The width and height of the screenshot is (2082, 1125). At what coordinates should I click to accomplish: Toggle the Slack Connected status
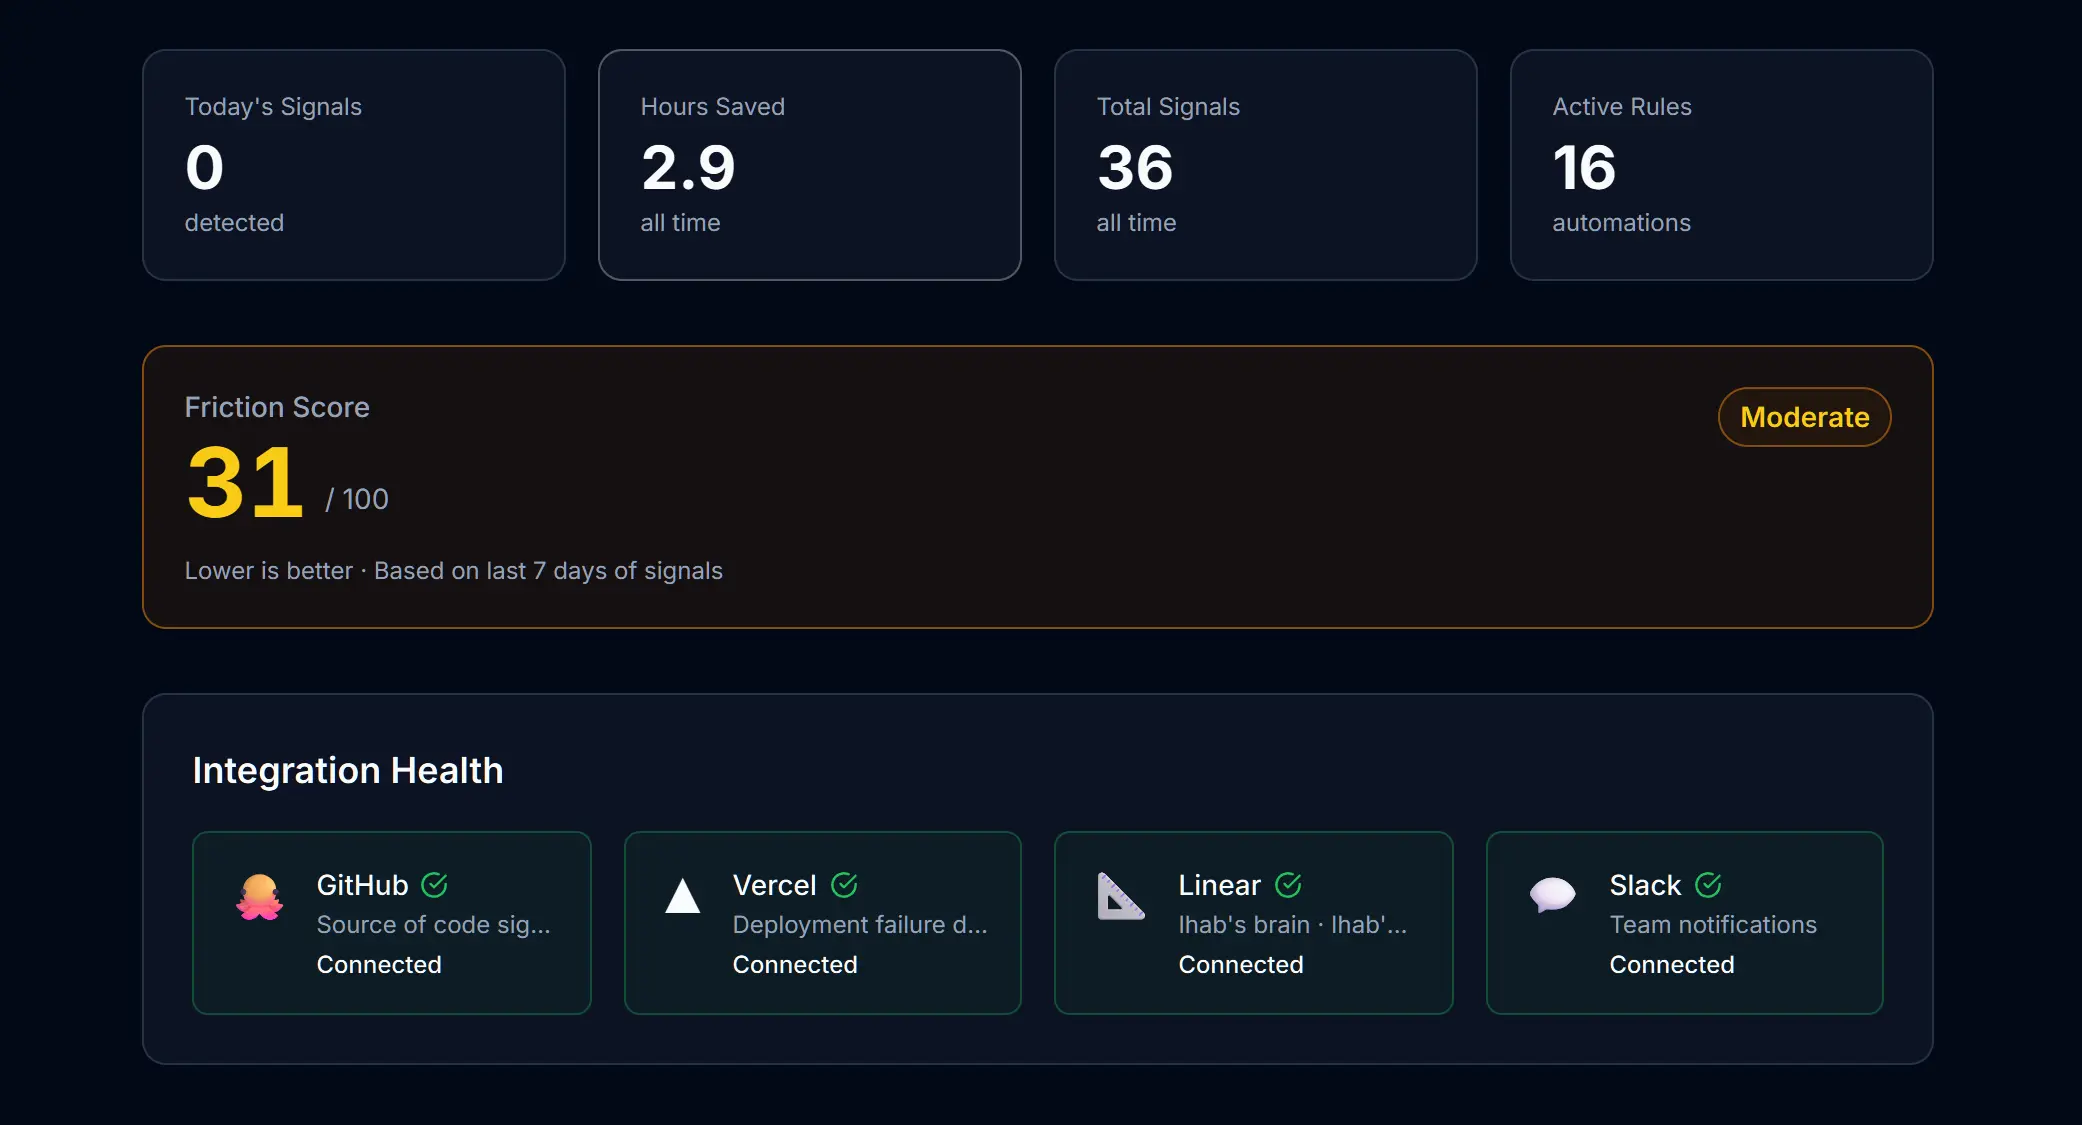pyautogui.click(x=1671, y=964)
